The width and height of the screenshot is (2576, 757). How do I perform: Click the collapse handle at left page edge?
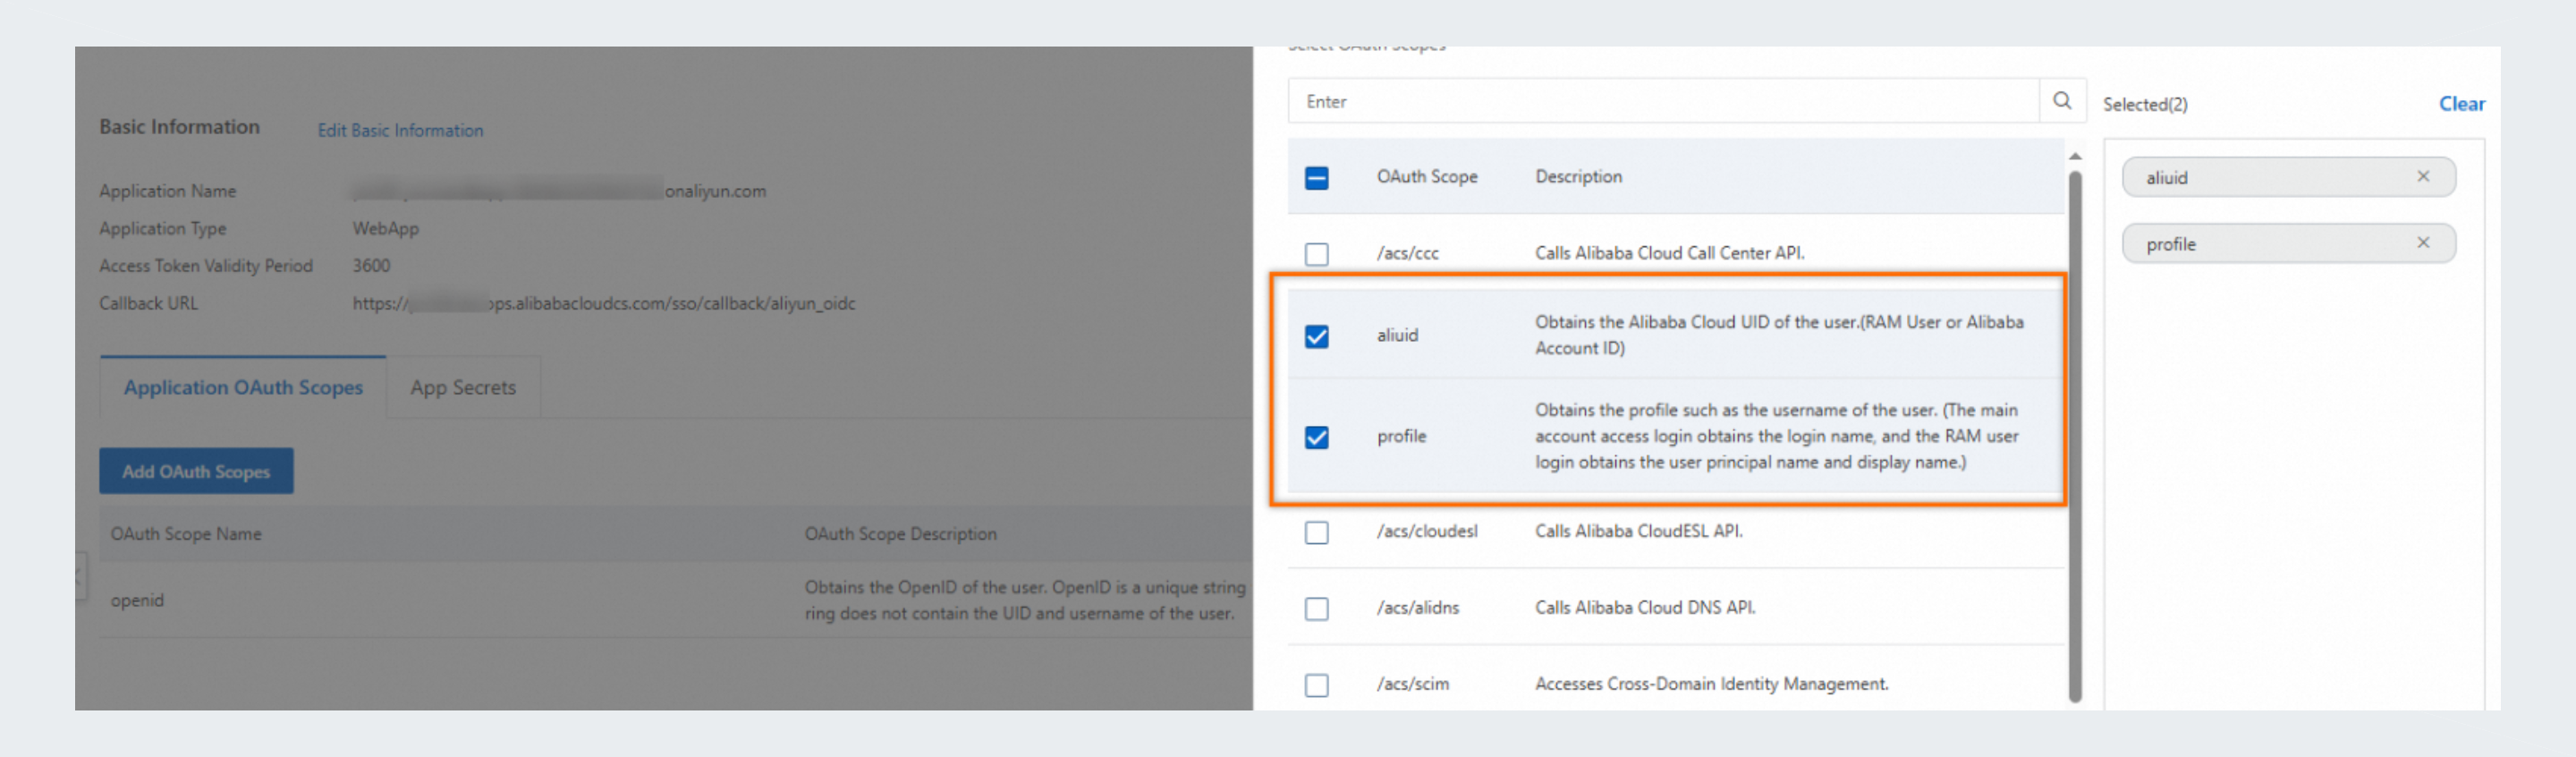80,576
